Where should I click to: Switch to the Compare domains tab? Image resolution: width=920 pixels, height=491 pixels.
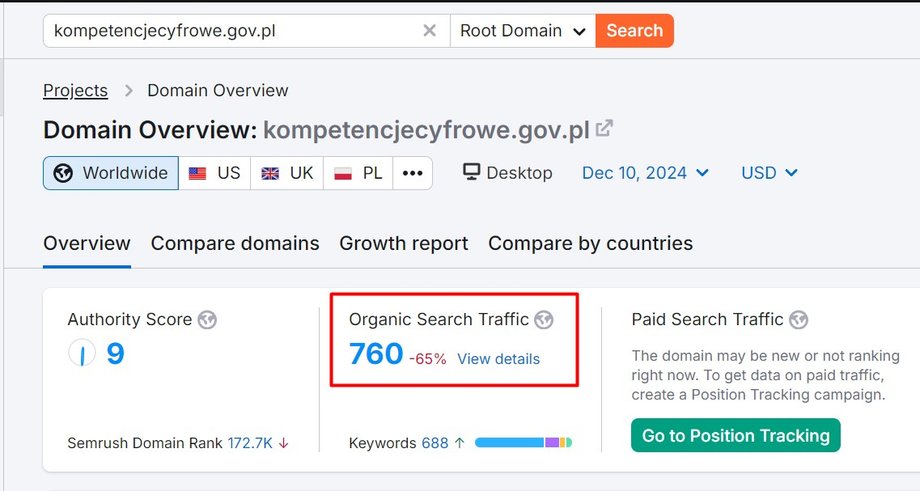point(235,243)
